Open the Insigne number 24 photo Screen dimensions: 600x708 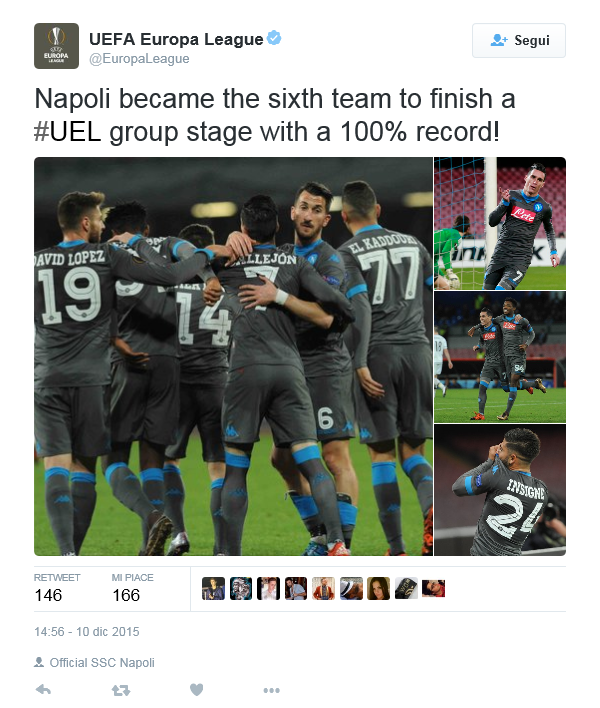point(500,490)
